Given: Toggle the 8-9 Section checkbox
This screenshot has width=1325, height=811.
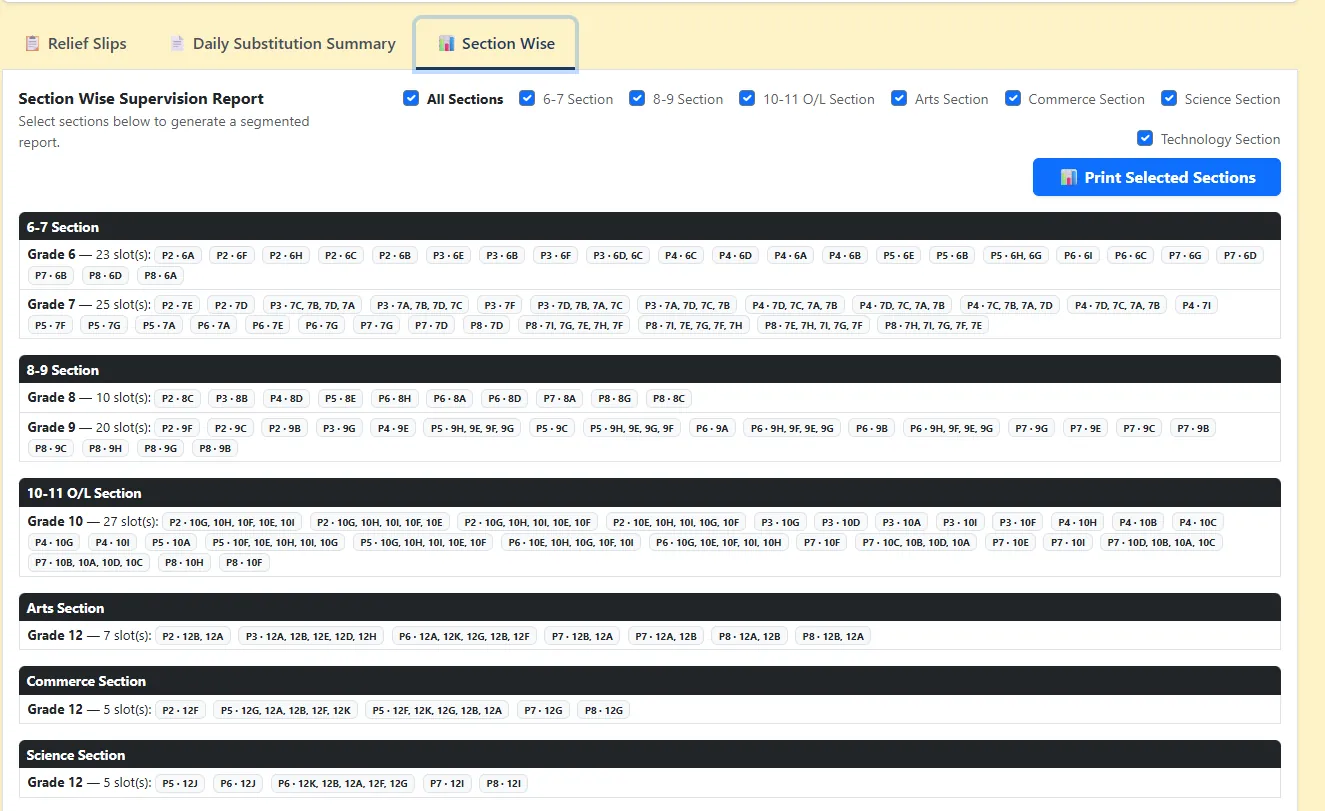Looking at the screenshot, I should coord(637,98).
